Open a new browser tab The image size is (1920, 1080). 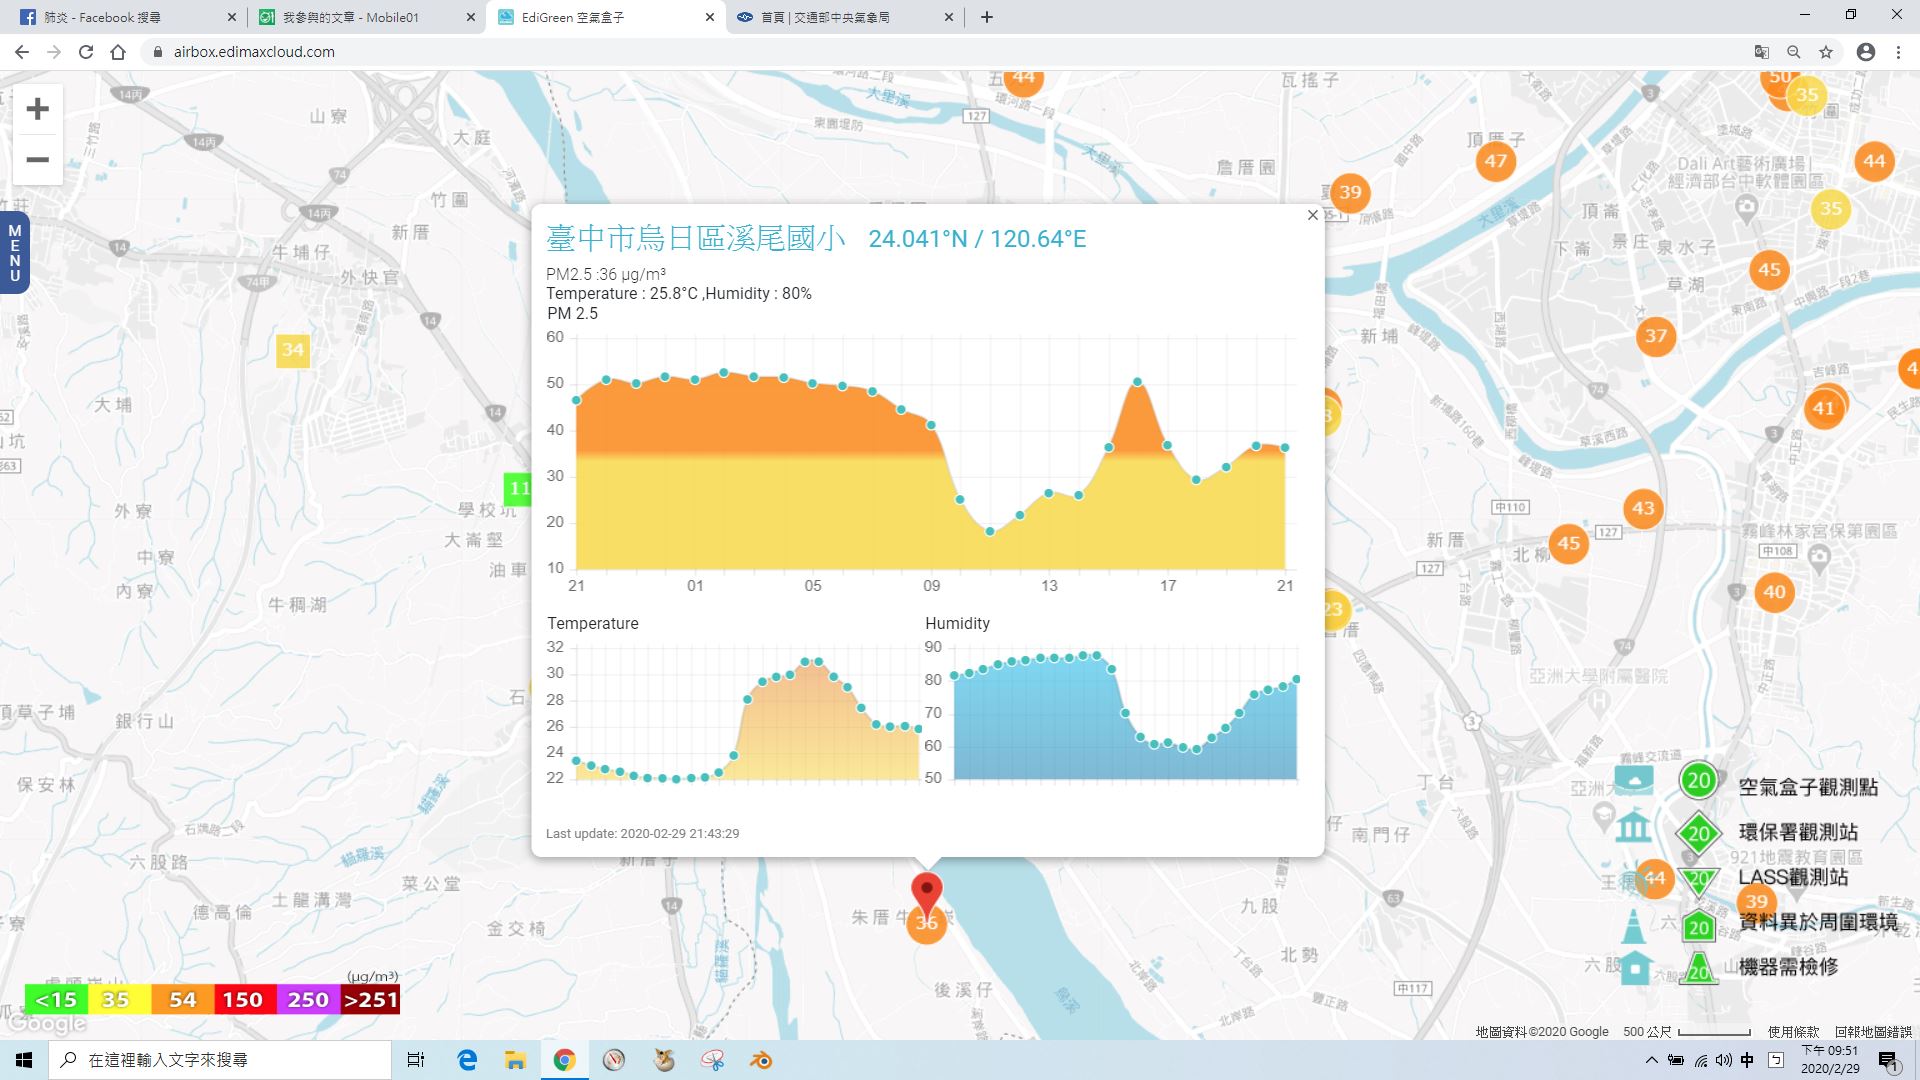pos(986,17)
